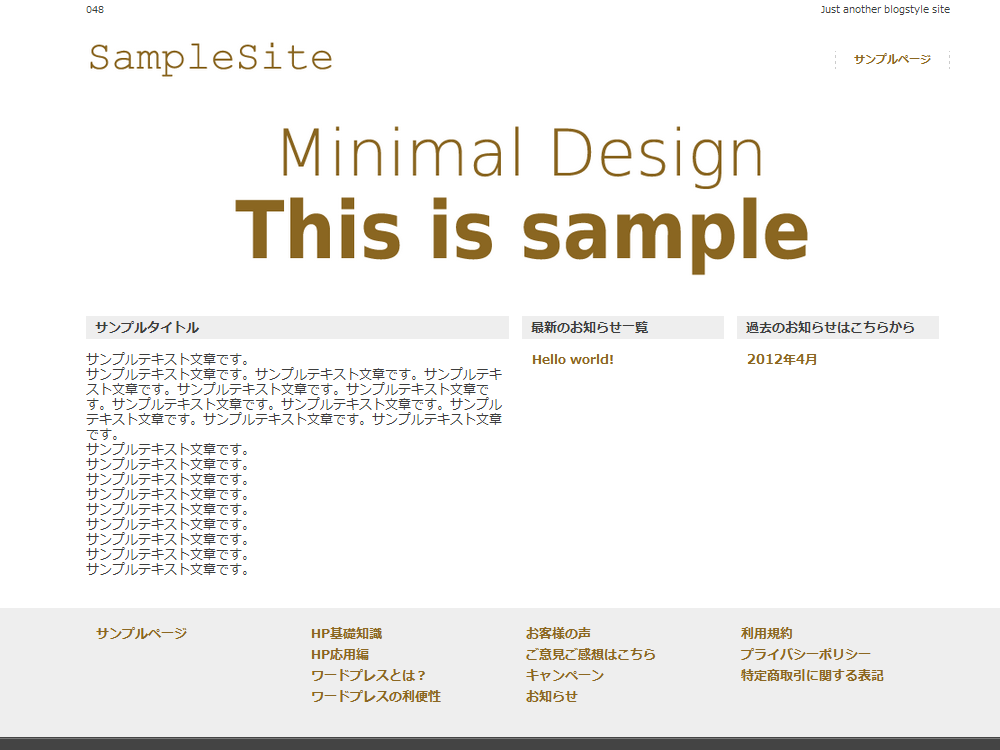Open お客様の声 footer link
Viewport: 1000px width, 750px height.
pos(558,633)
